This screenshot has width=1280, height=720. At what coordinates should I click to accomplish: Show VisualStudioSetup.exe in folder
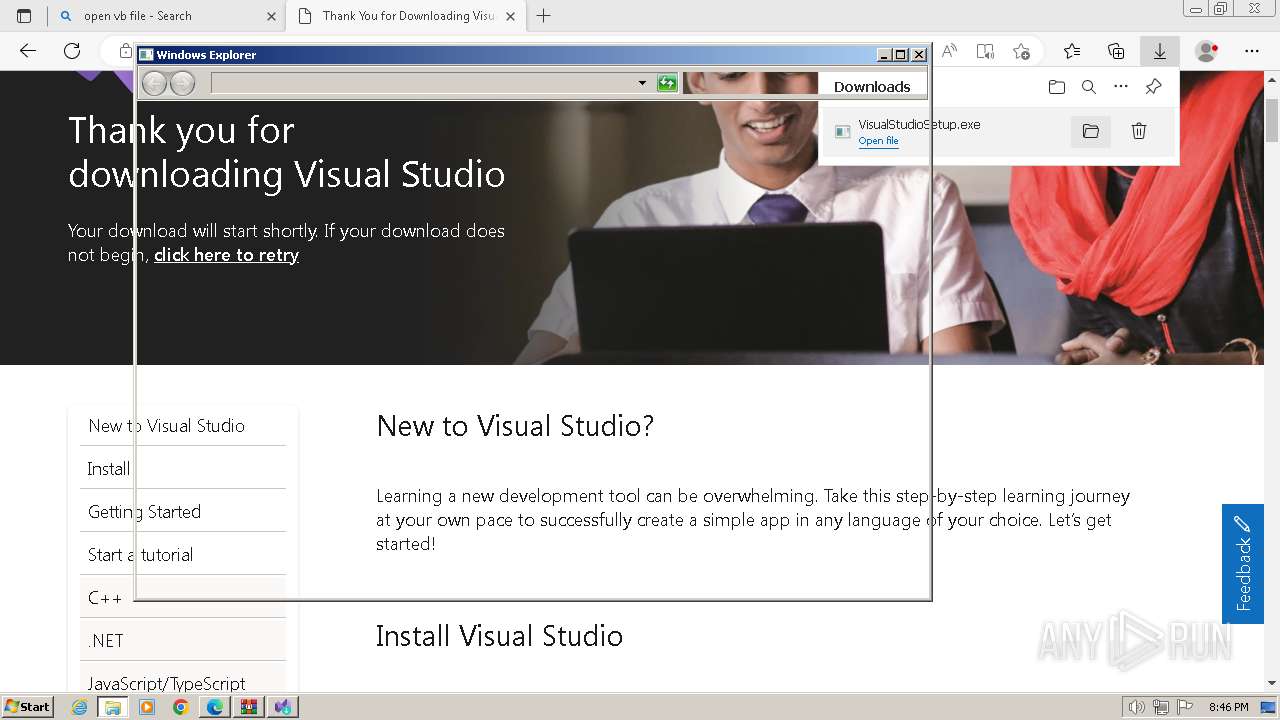coord(1091,131)
